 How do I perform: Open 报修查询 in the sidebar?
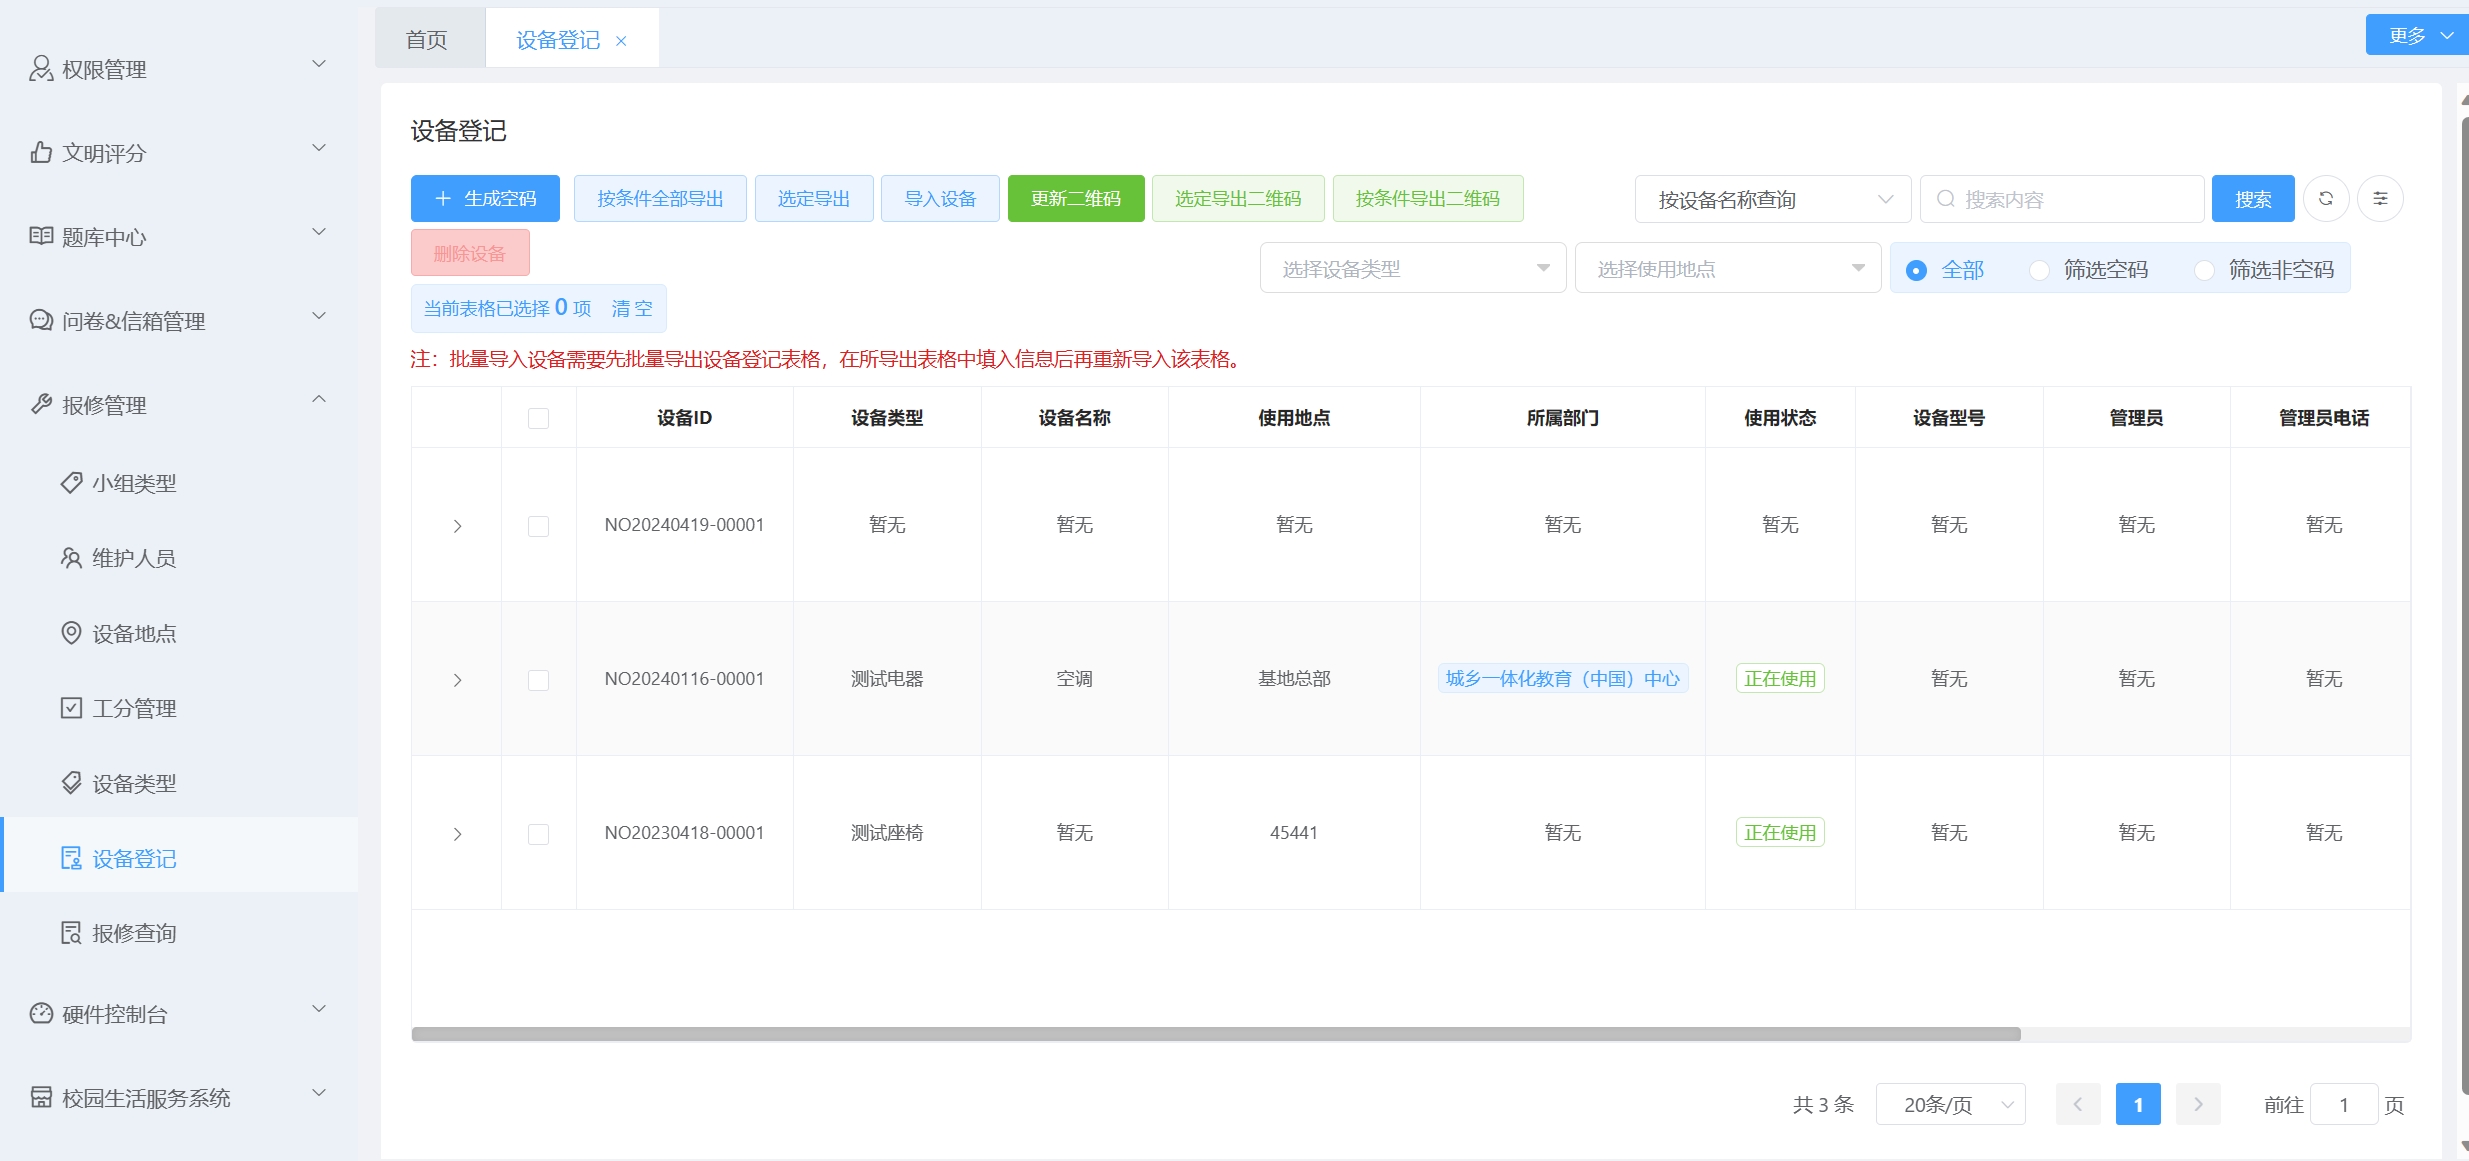(x=180, y=933)
